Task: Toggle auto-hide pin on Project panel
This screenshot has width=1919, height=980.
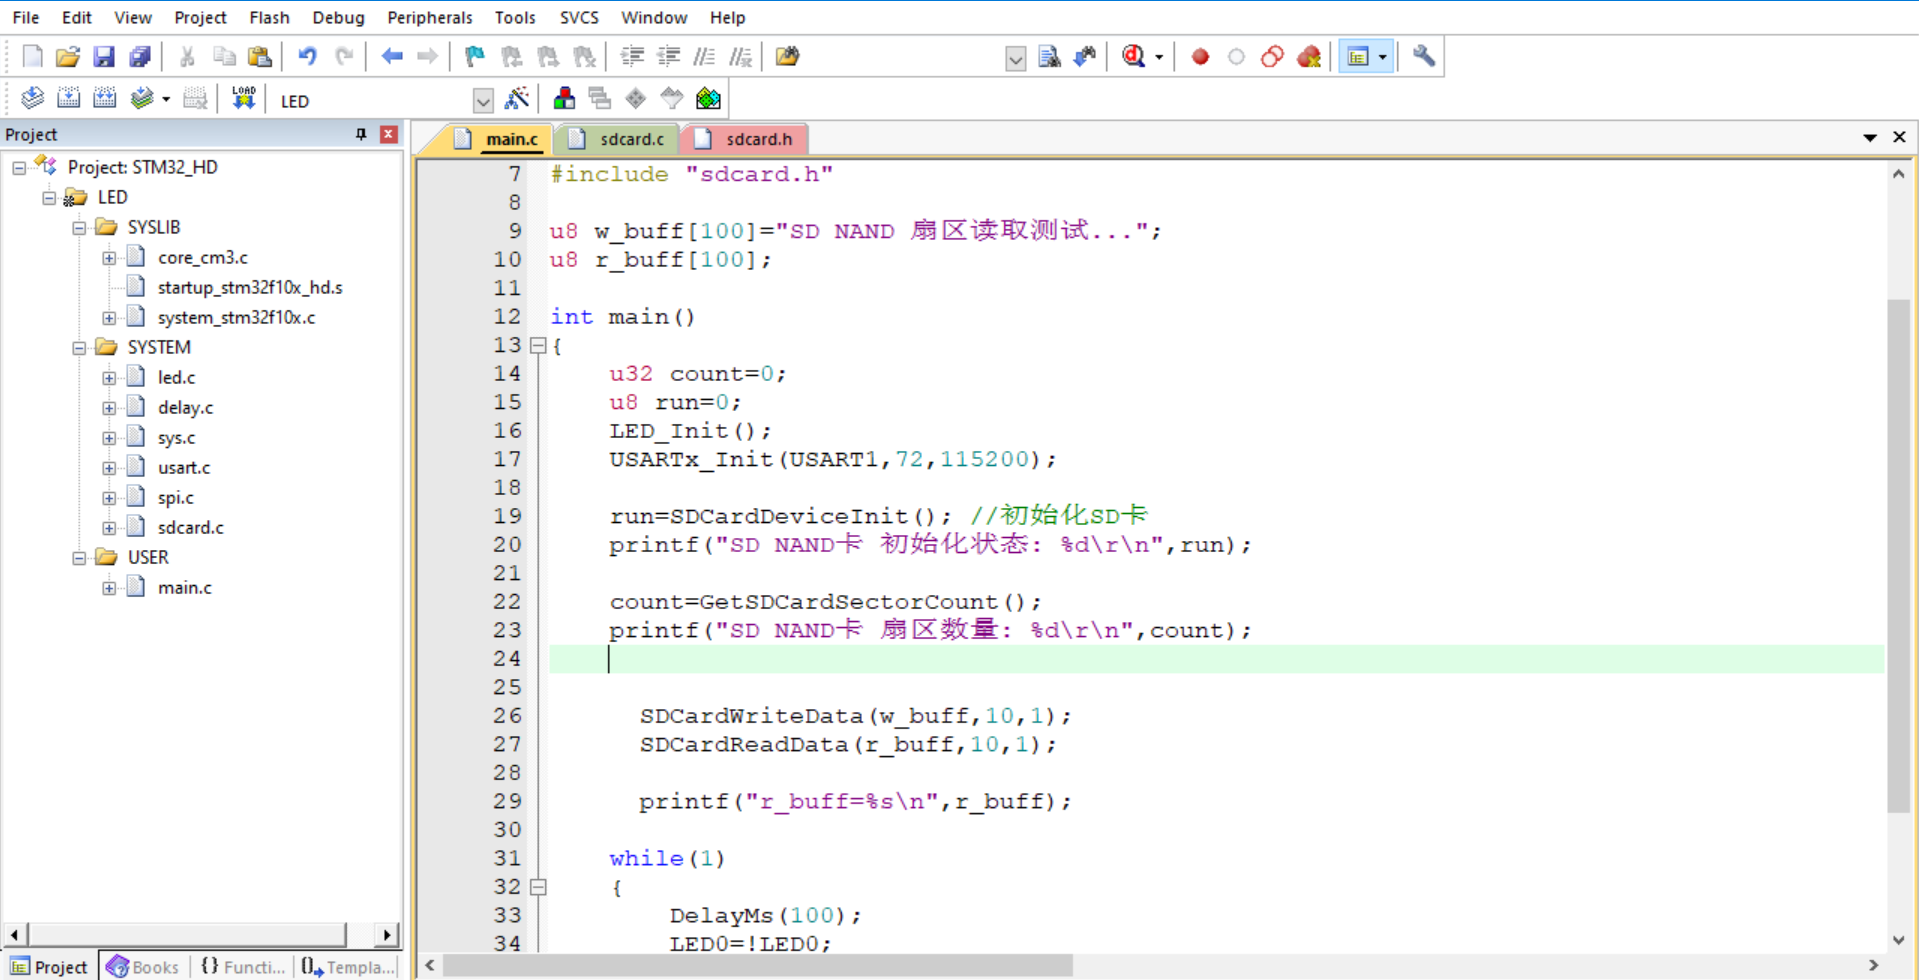Action: pyautogui.click(x=361, y=134)
